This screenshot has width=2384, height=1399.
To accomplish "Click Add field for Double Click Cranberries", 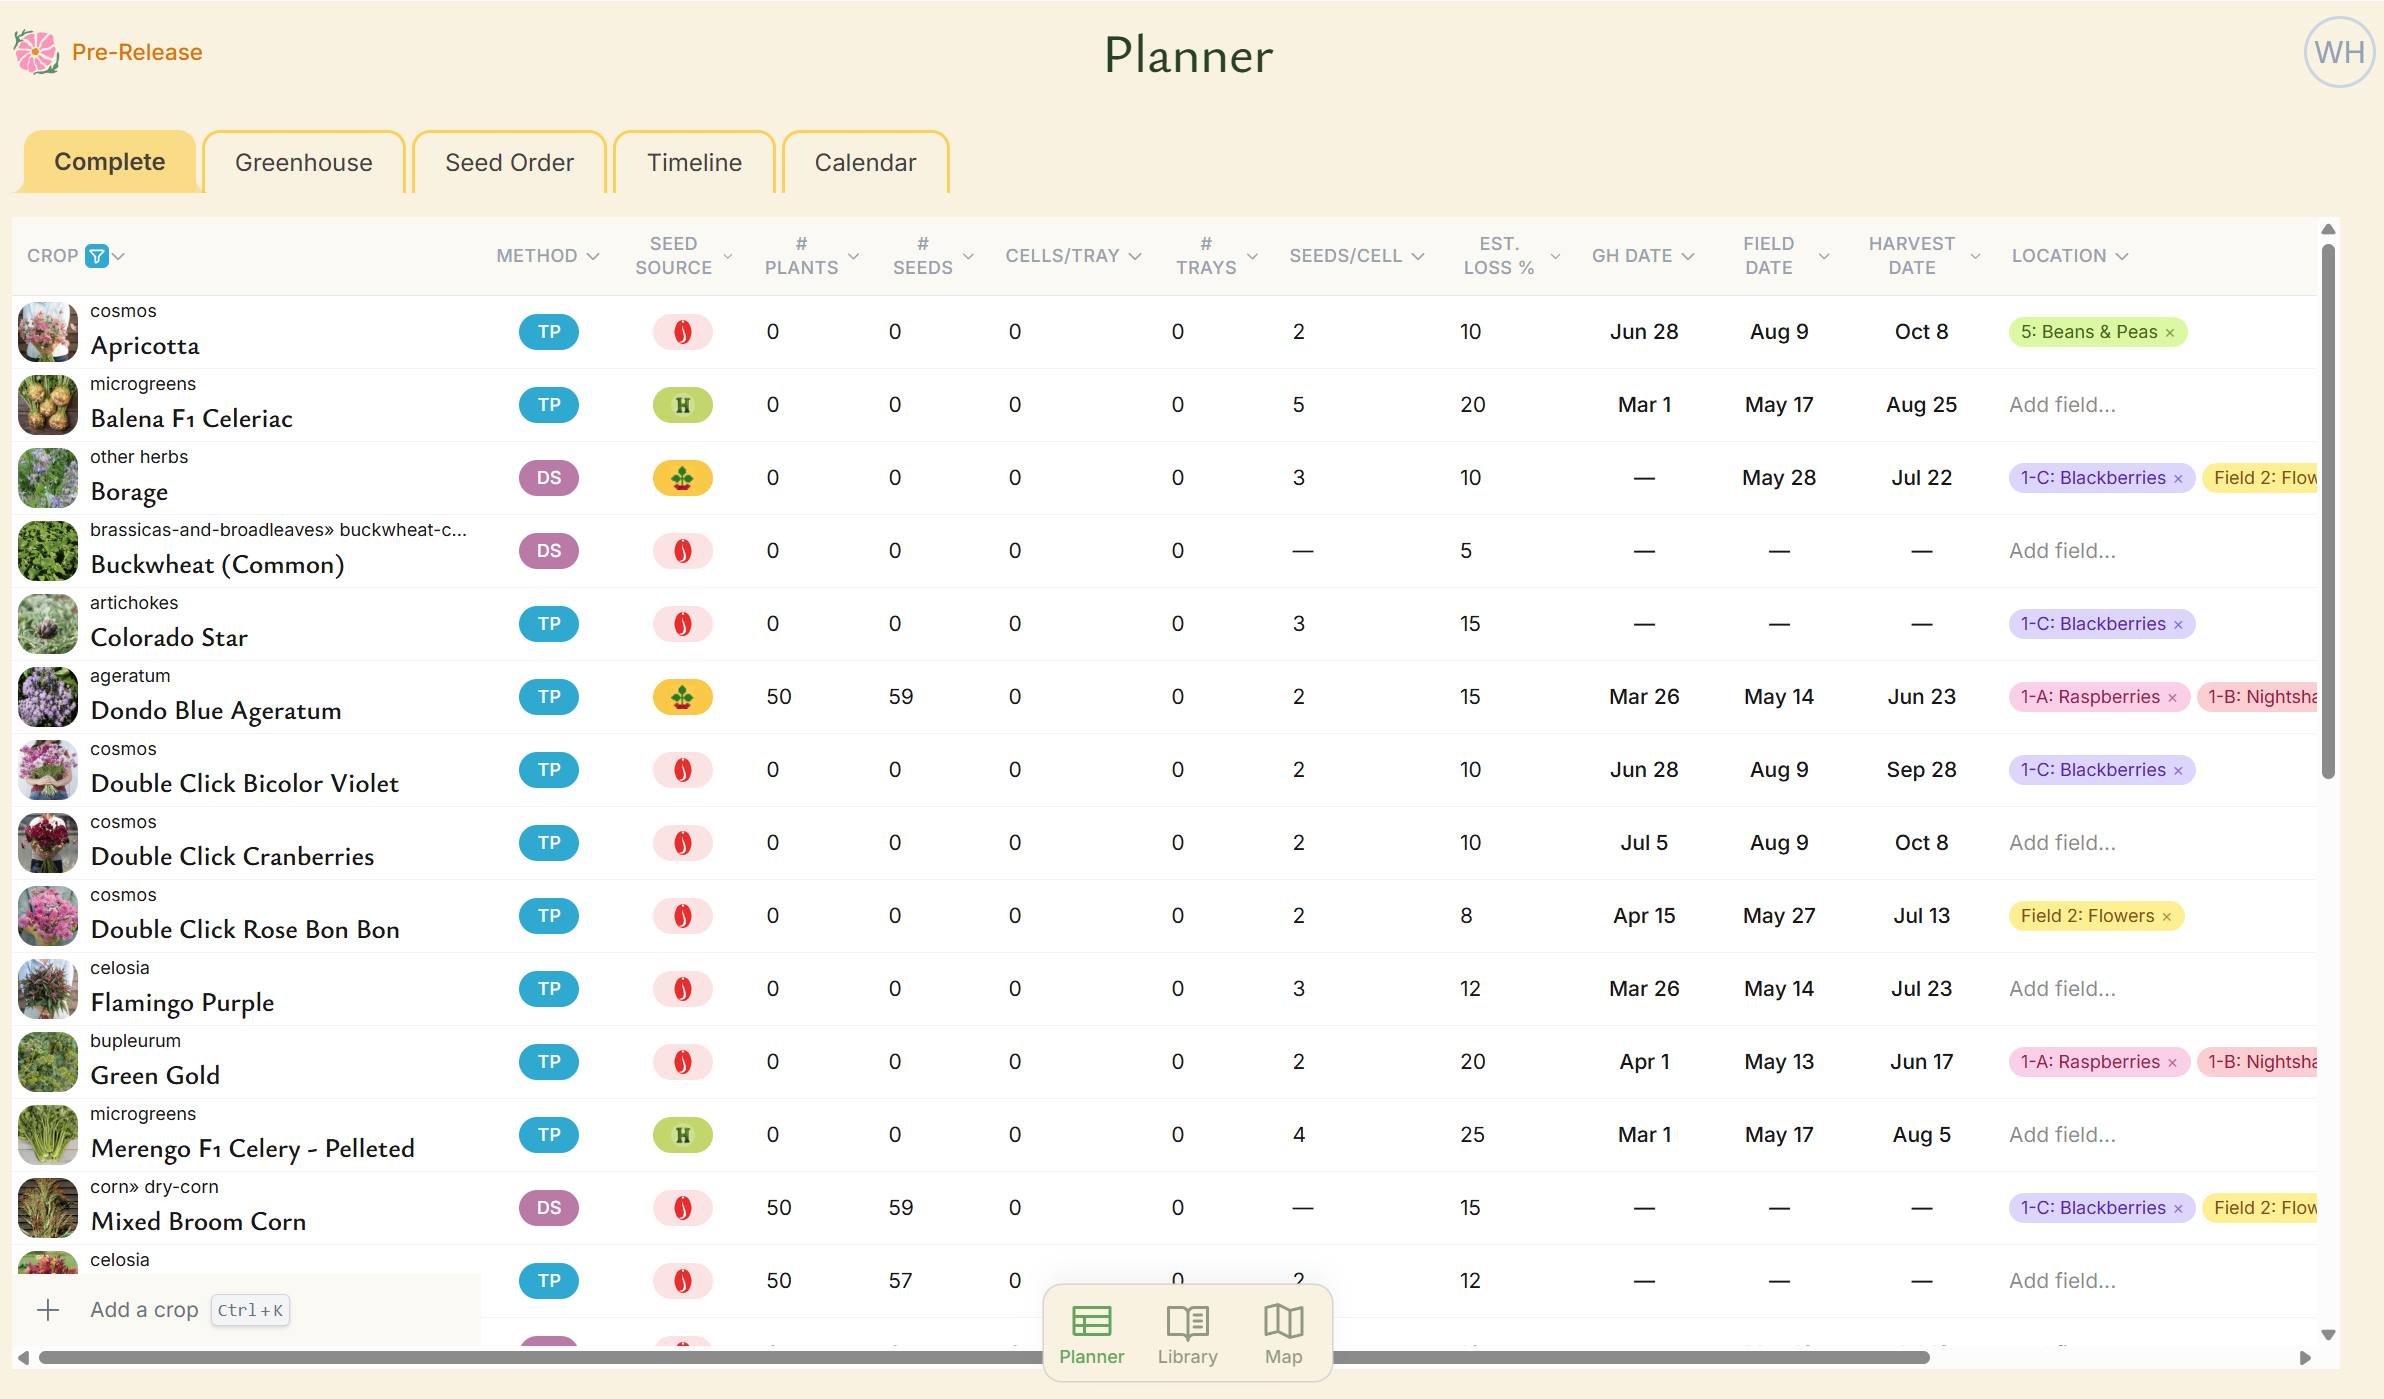I will point(2062,842).
